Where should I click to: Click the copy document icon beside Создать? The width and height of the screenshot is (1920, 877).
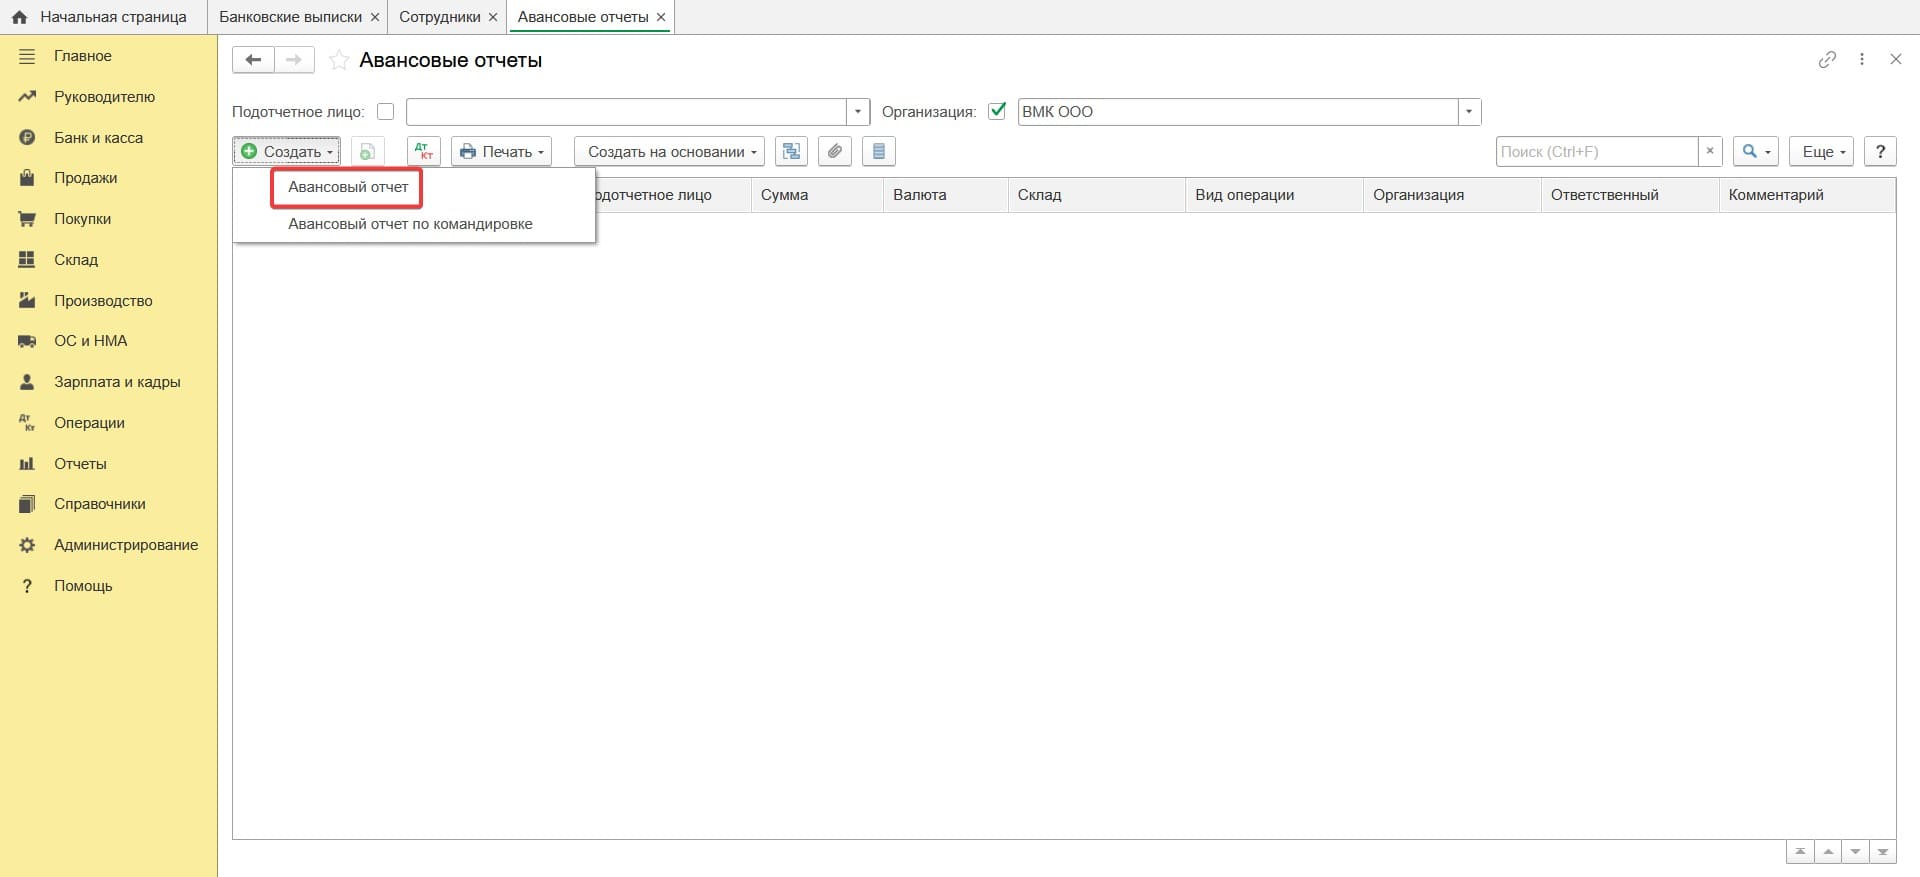coord(368,152)
